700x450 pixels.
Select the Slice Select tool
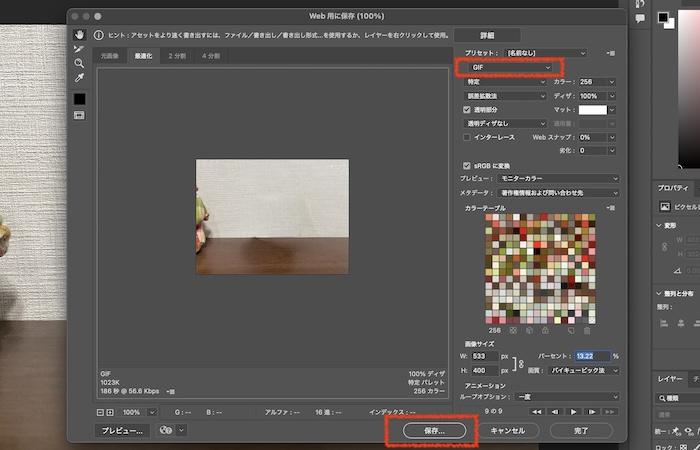pos(79,49)
